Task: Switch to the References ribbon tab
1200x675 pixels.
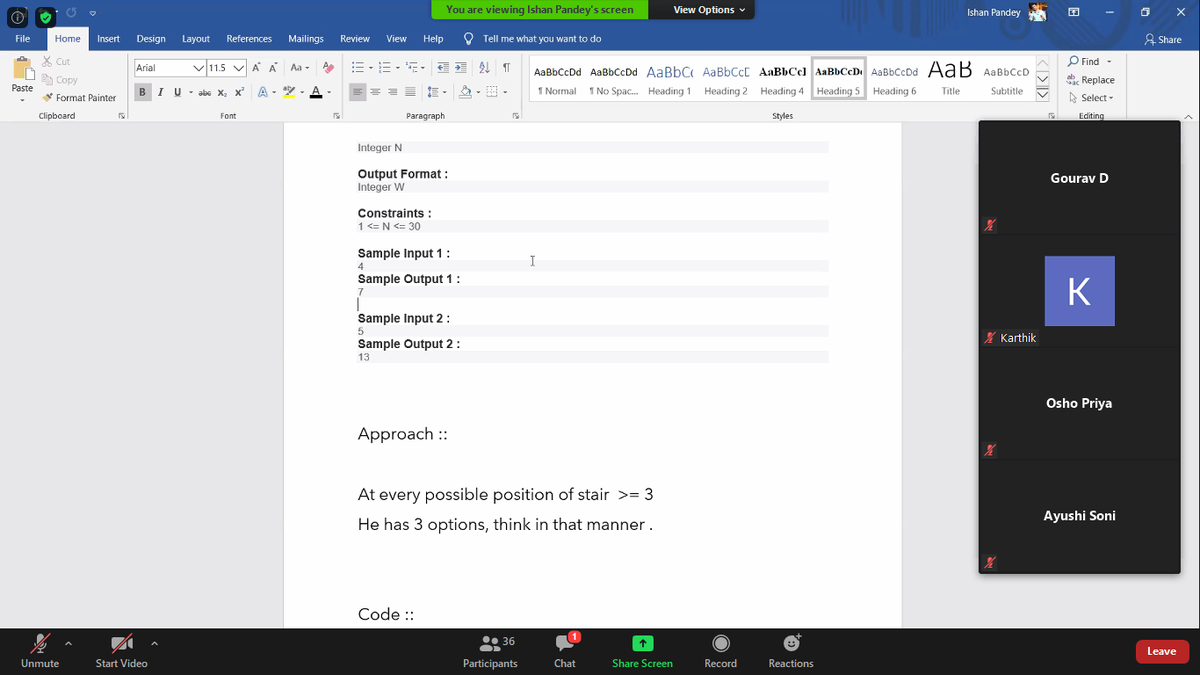Action: 248,38
